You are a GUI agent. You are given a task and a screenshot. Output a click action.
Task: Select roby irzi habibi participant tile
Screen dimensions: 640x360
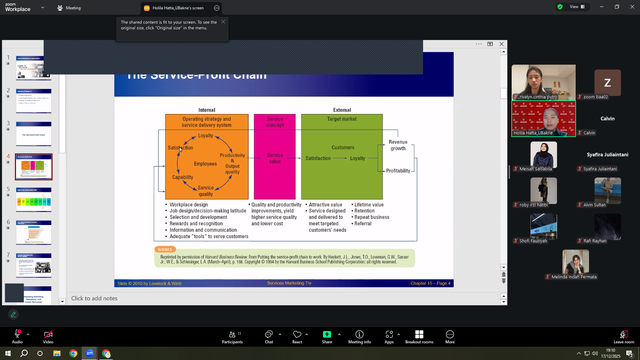[544, 191]
